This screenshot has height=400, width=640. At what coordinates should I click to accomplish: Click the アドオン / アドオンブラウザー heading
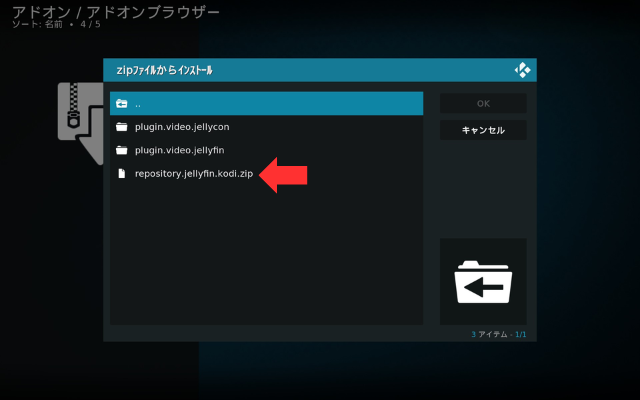click(x=115, y=11)
